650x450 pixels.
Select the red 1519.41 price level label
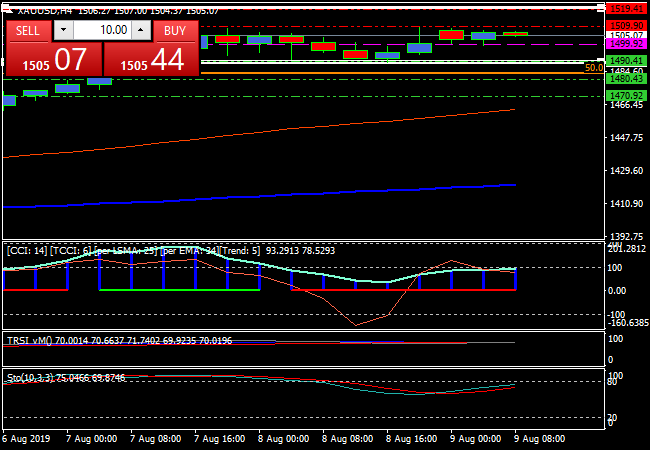pyautogui.click(x=626, y=8)
